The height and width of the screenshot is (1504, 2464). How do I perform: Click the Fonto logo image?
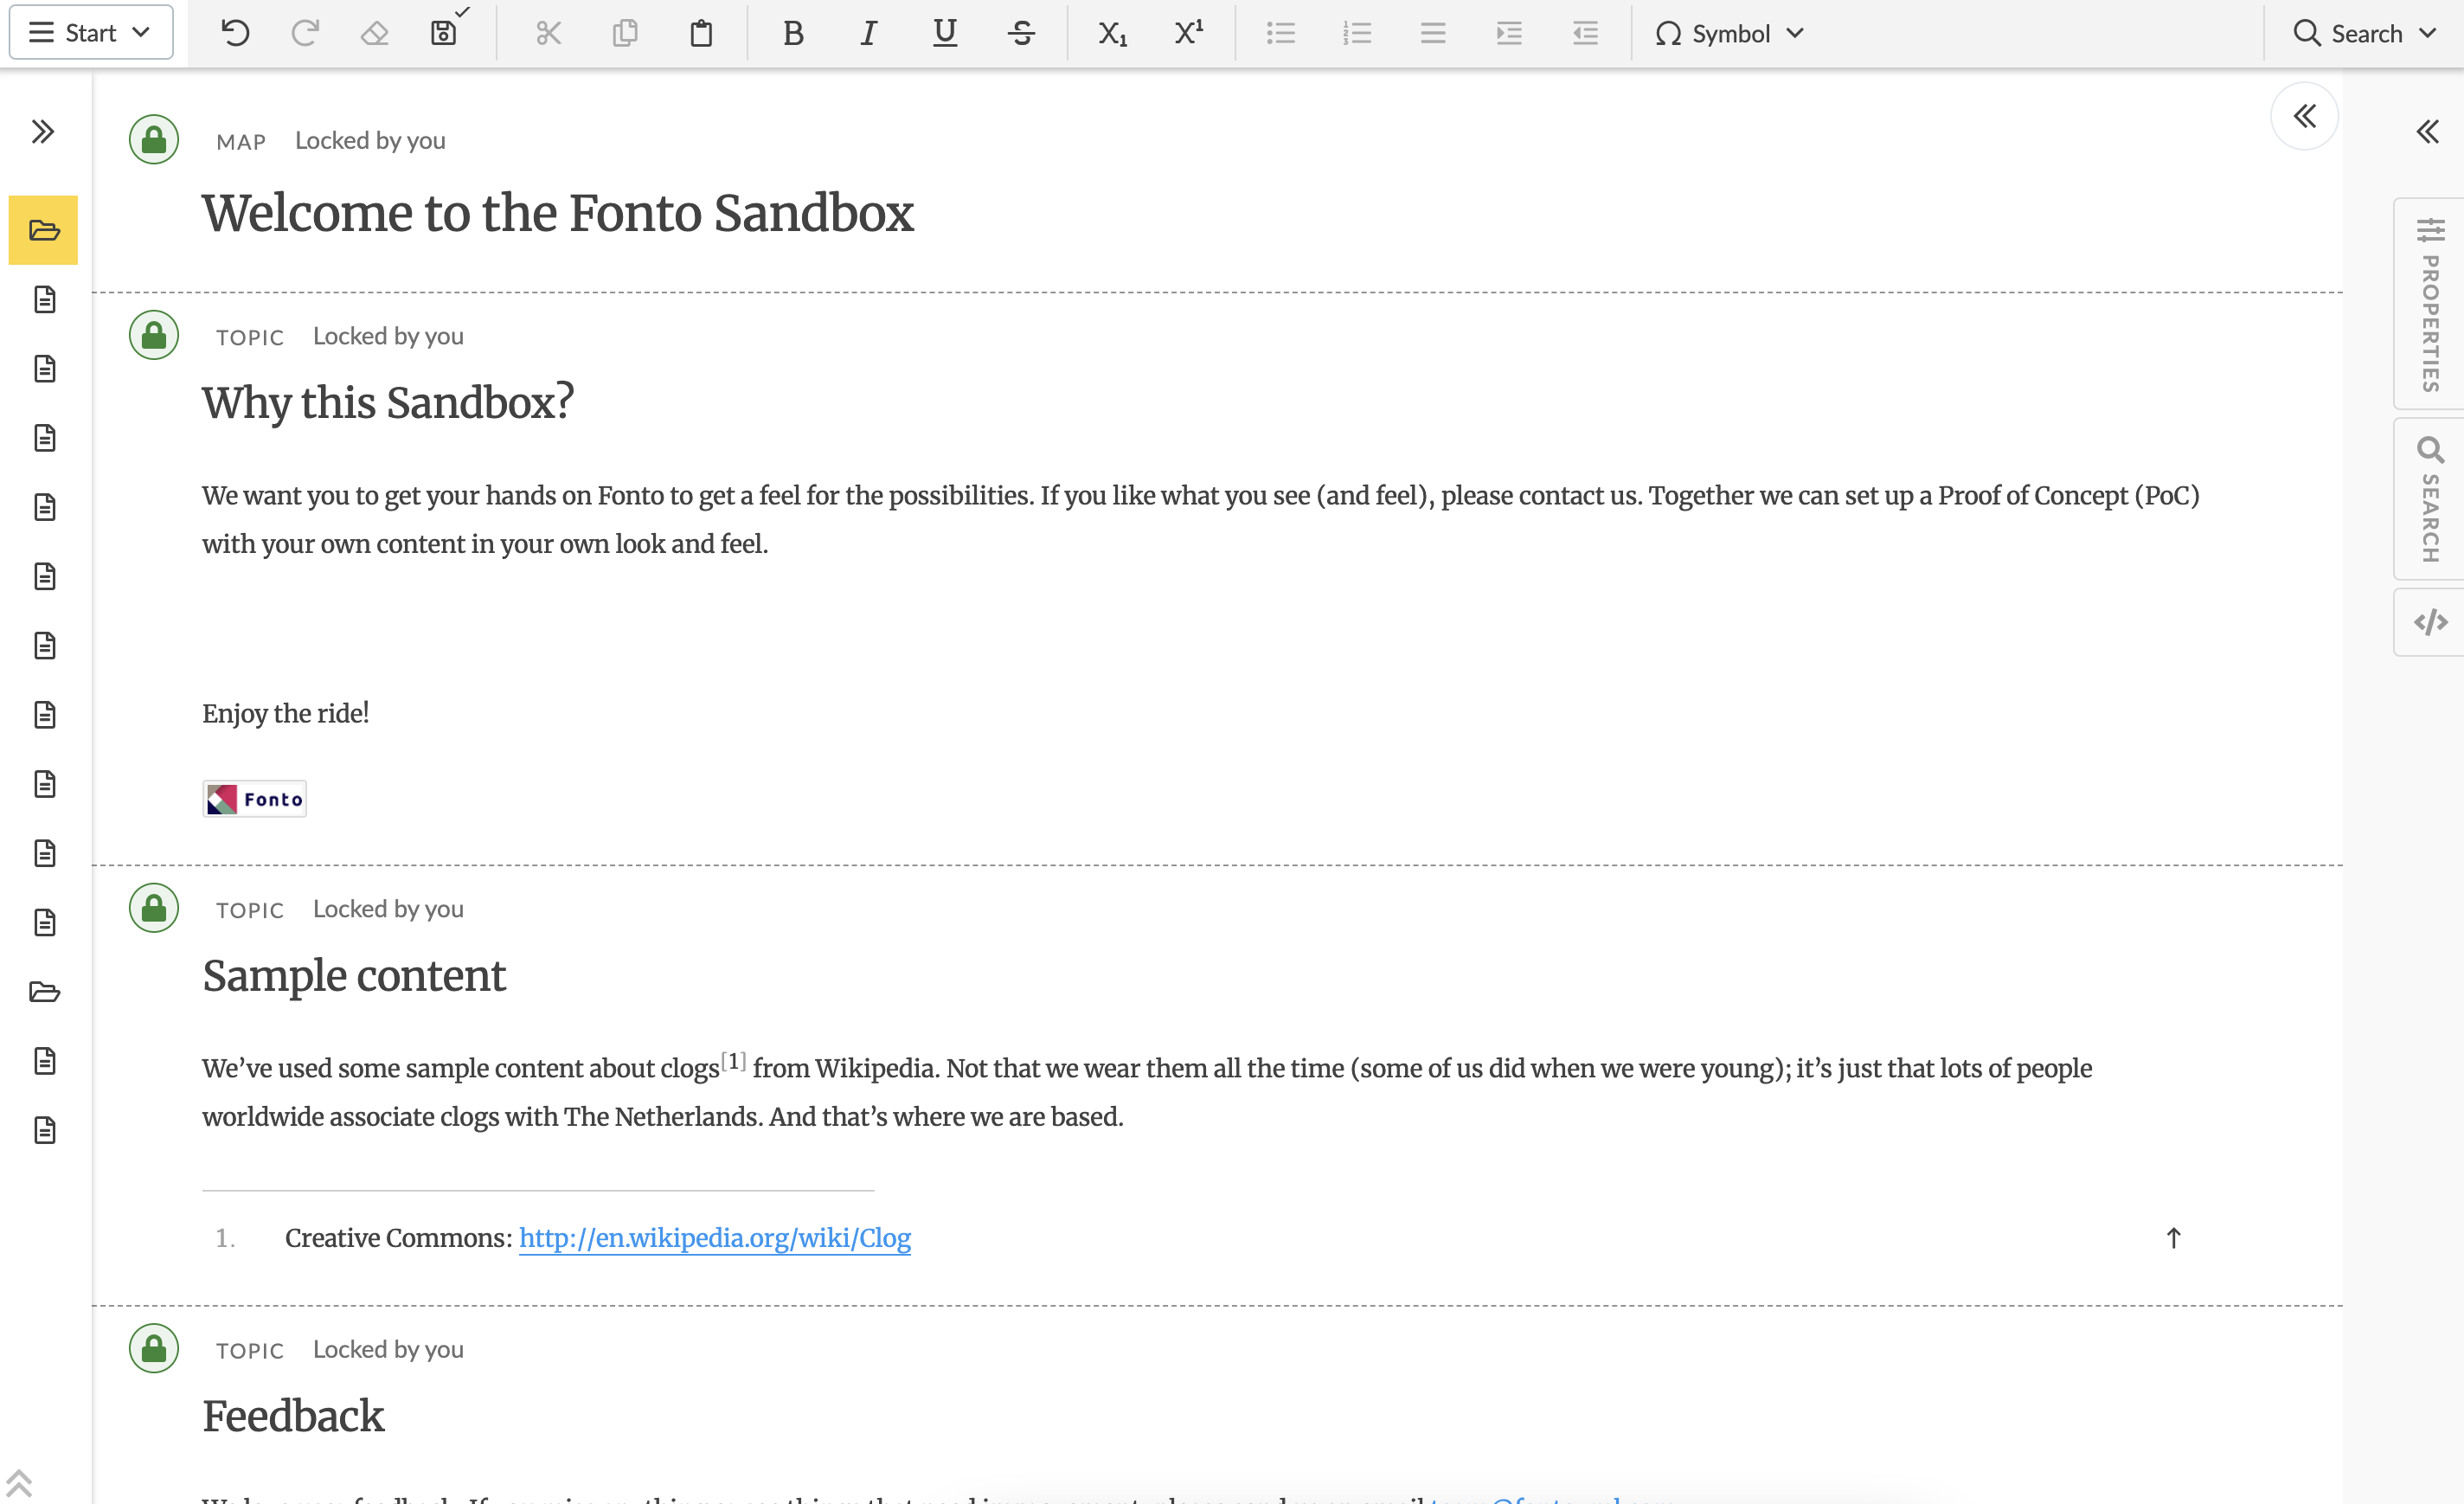point(254,798)
